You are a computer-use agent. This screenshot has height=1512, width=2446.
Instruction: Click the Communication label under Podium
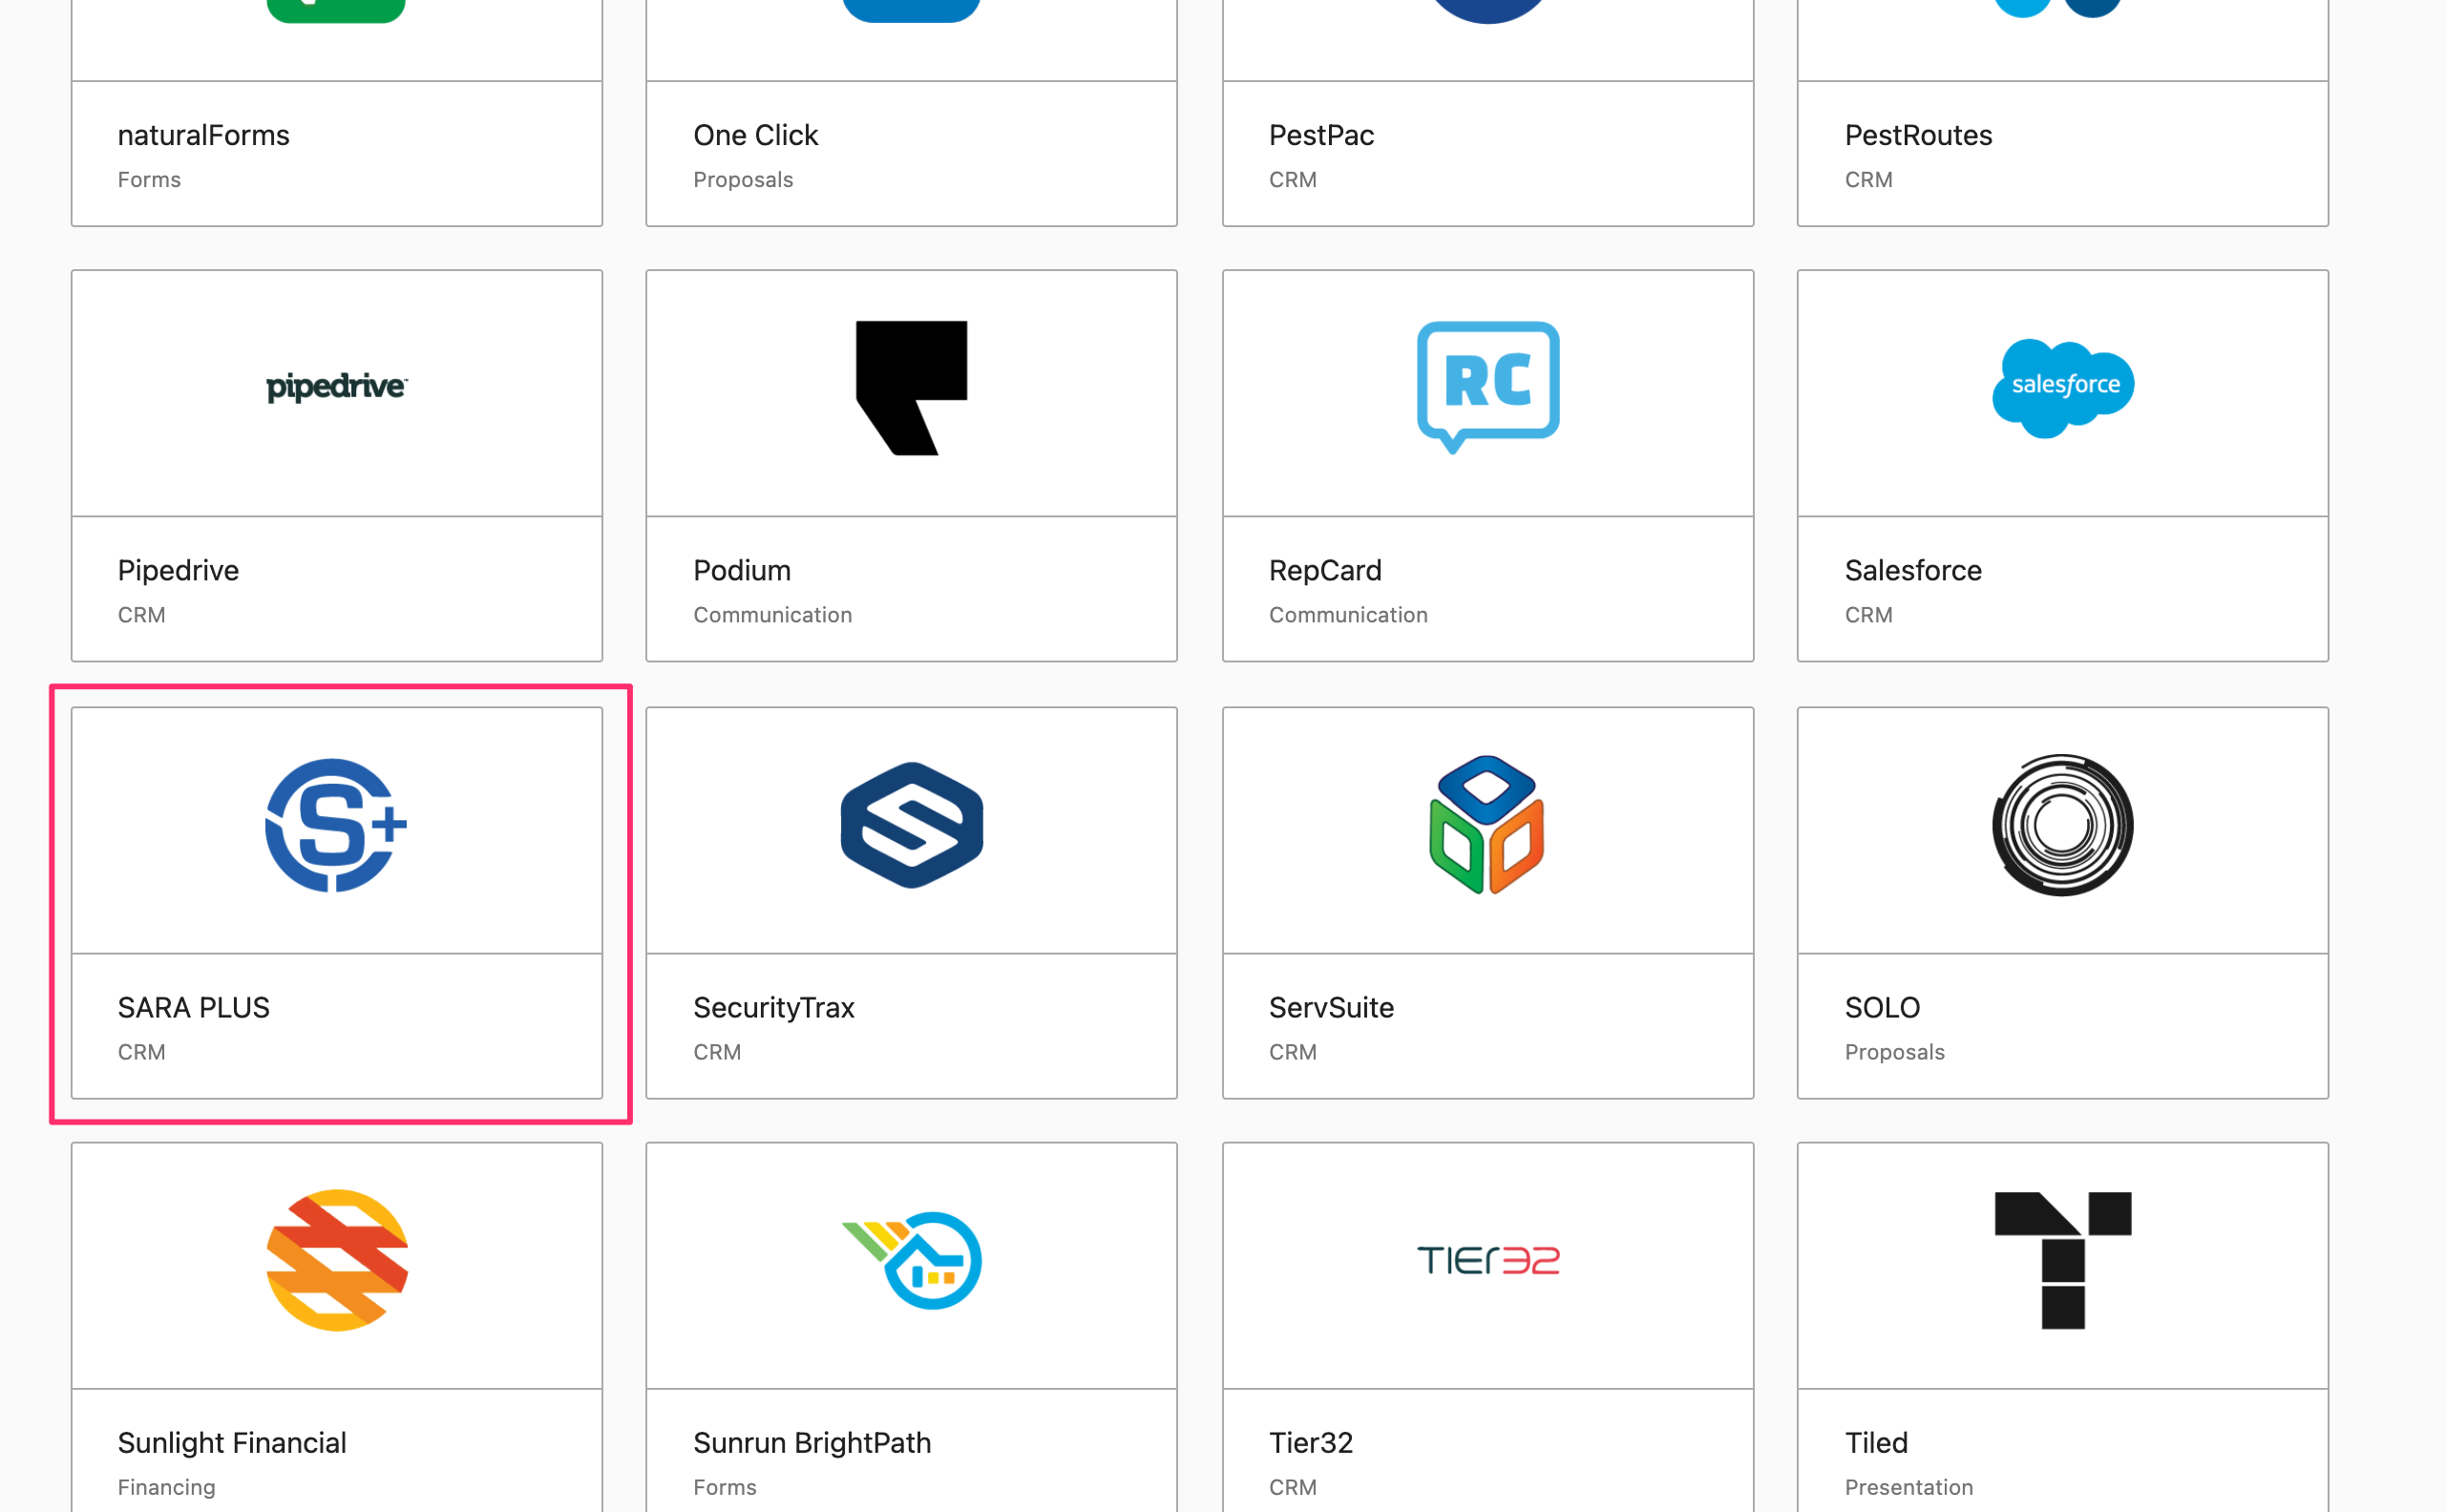(772, 615)
